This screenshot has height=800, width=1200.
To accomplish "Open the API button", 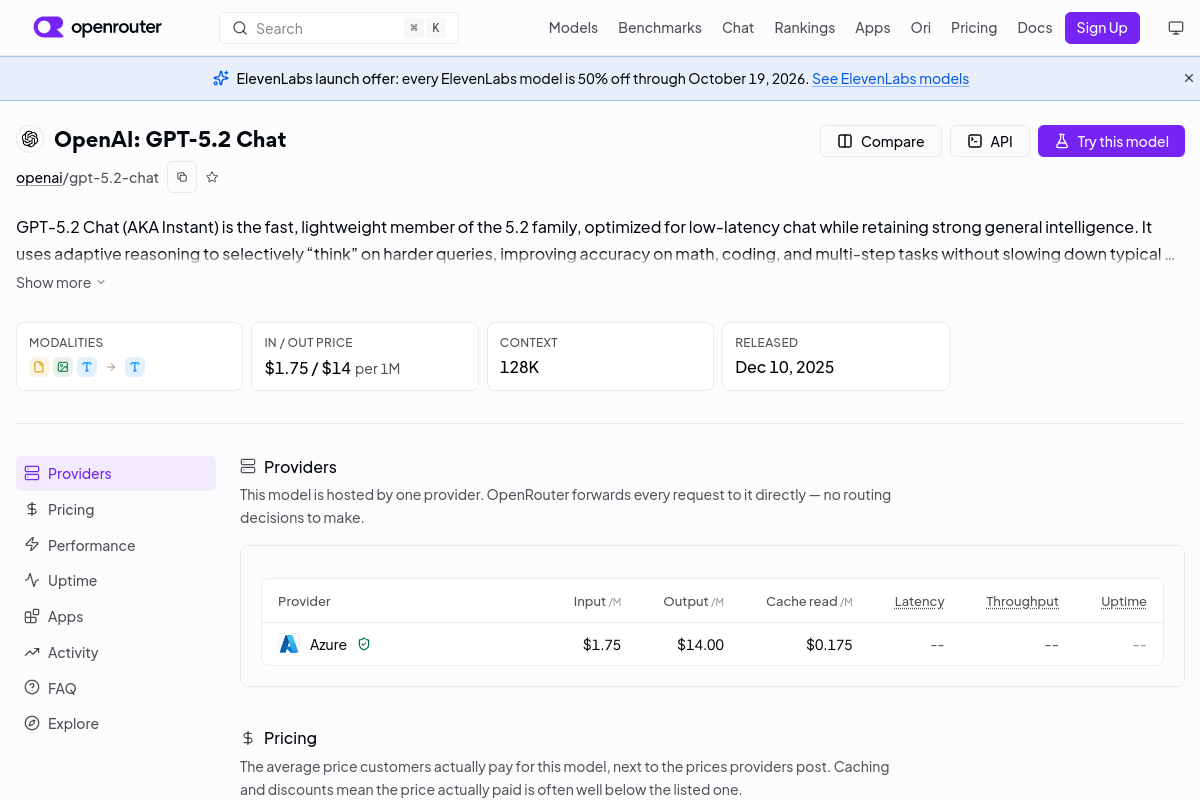I will pos(989,141).
